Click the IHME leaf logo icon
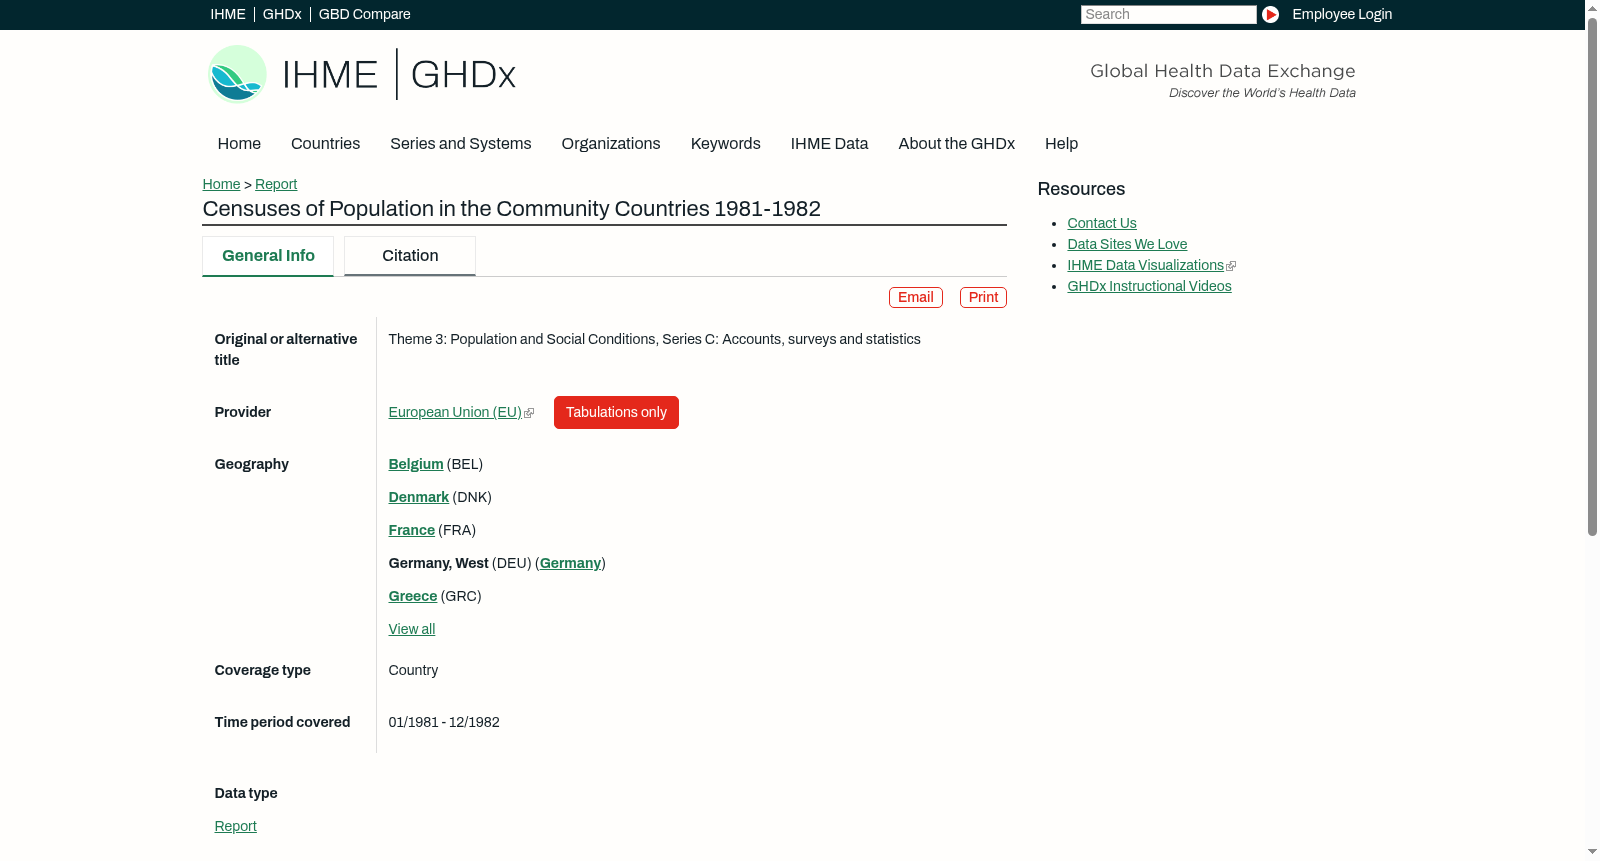This screenshot has height=861, width=1600. tap(237, 74)
